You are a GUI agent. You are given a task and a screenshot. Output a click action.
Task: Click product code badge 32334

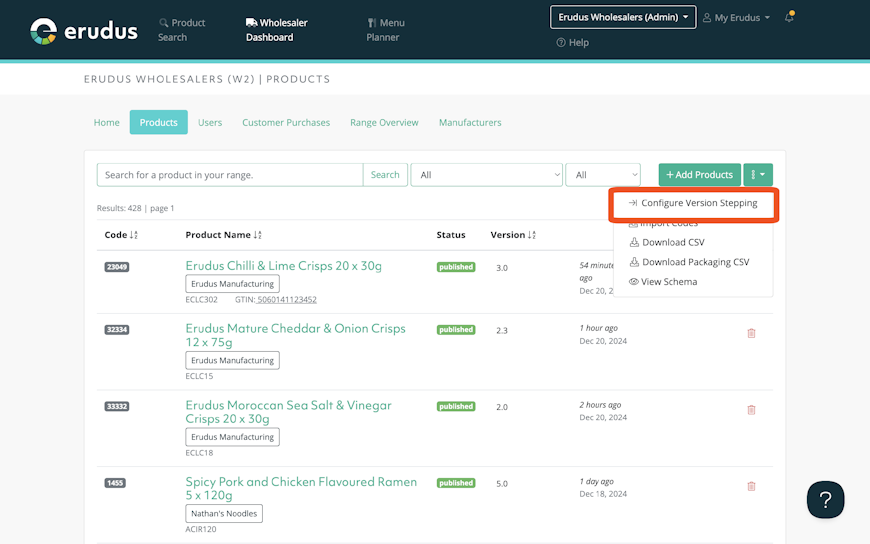(x=117, y=330)
